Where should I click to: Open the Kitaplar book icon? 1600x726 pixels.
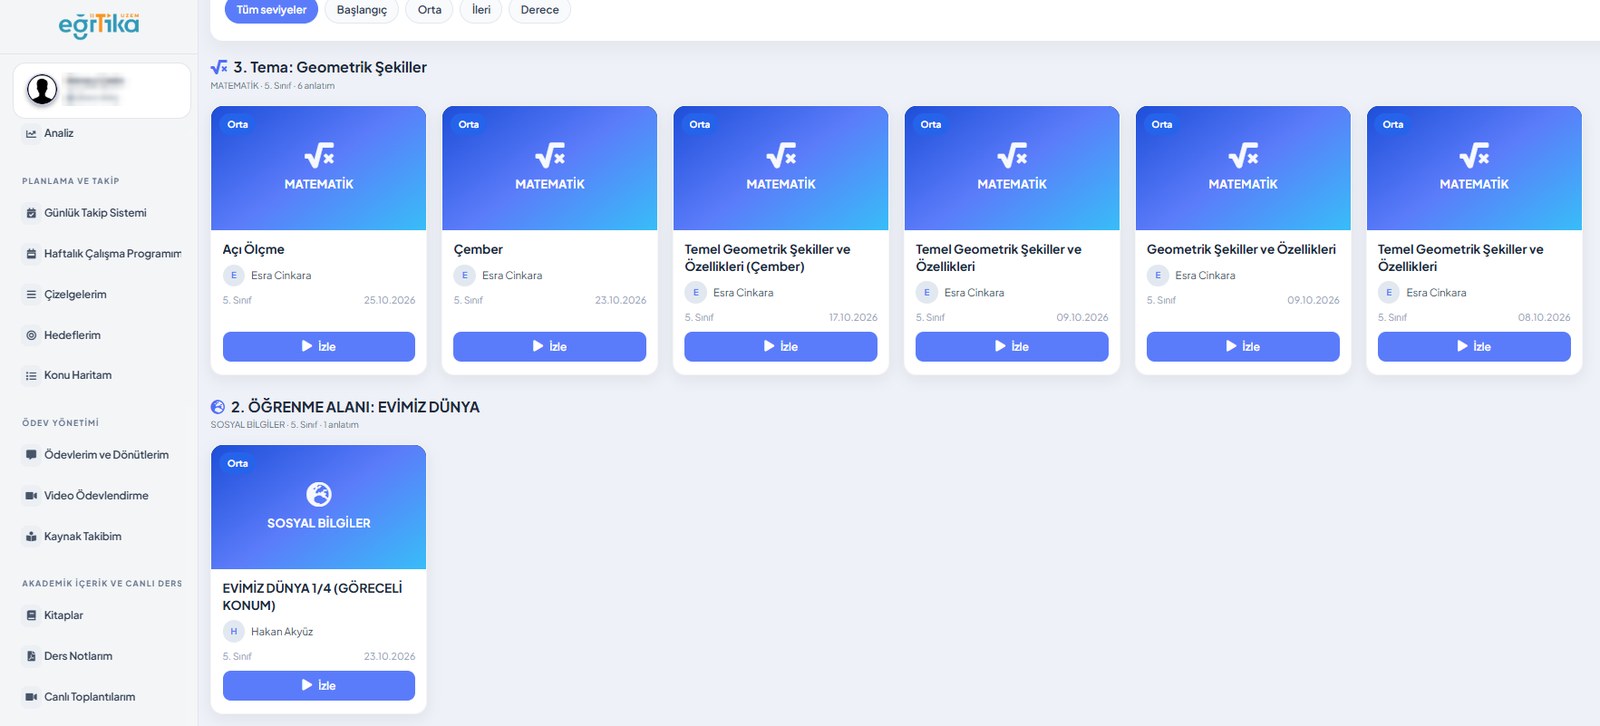pos(31,616)
